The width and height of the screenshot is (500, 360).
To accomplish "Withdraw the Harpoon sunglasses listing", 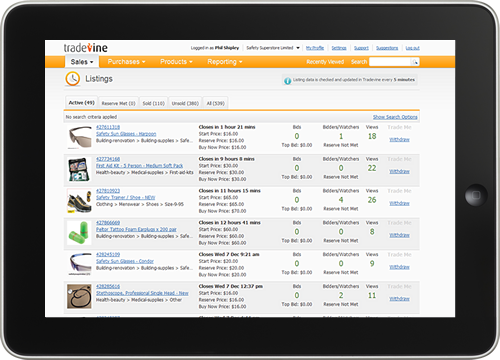I will (x=399, y=140).
